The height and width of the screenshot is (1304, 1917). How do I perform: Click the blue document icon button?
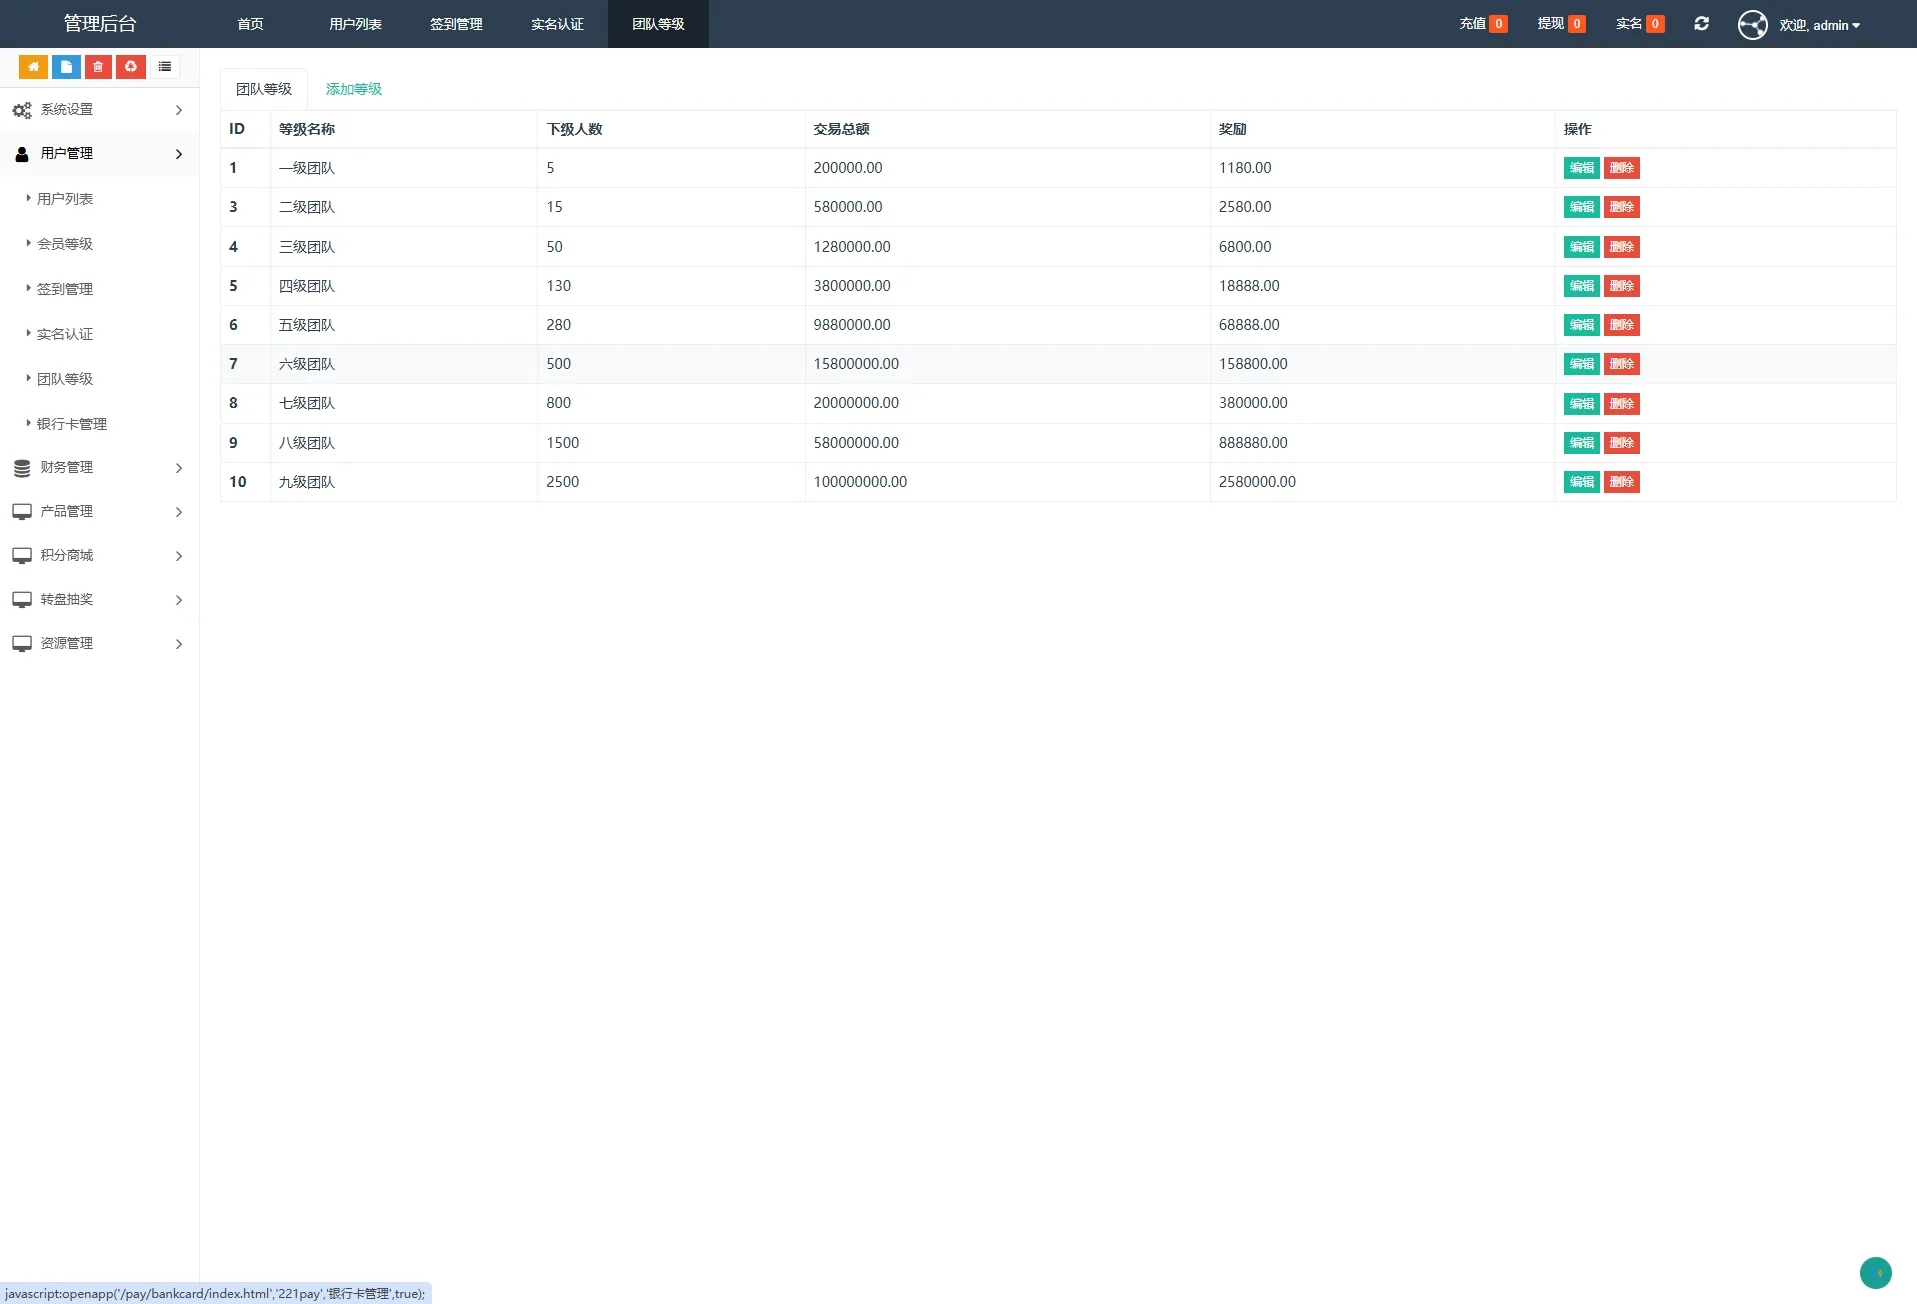(x=66, y=67)
